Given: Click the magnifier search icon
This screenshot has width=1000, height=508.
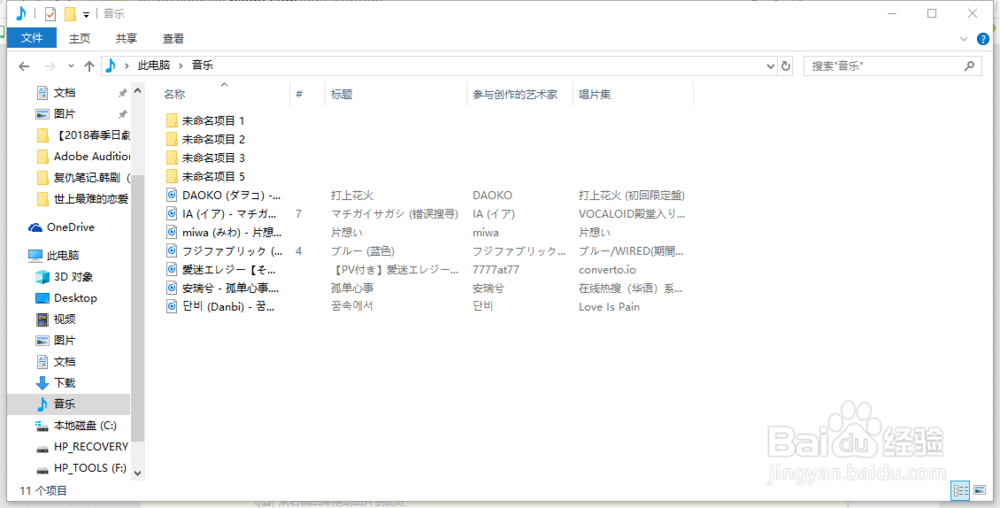Looking at the screenshot, I should click(969, 65).
